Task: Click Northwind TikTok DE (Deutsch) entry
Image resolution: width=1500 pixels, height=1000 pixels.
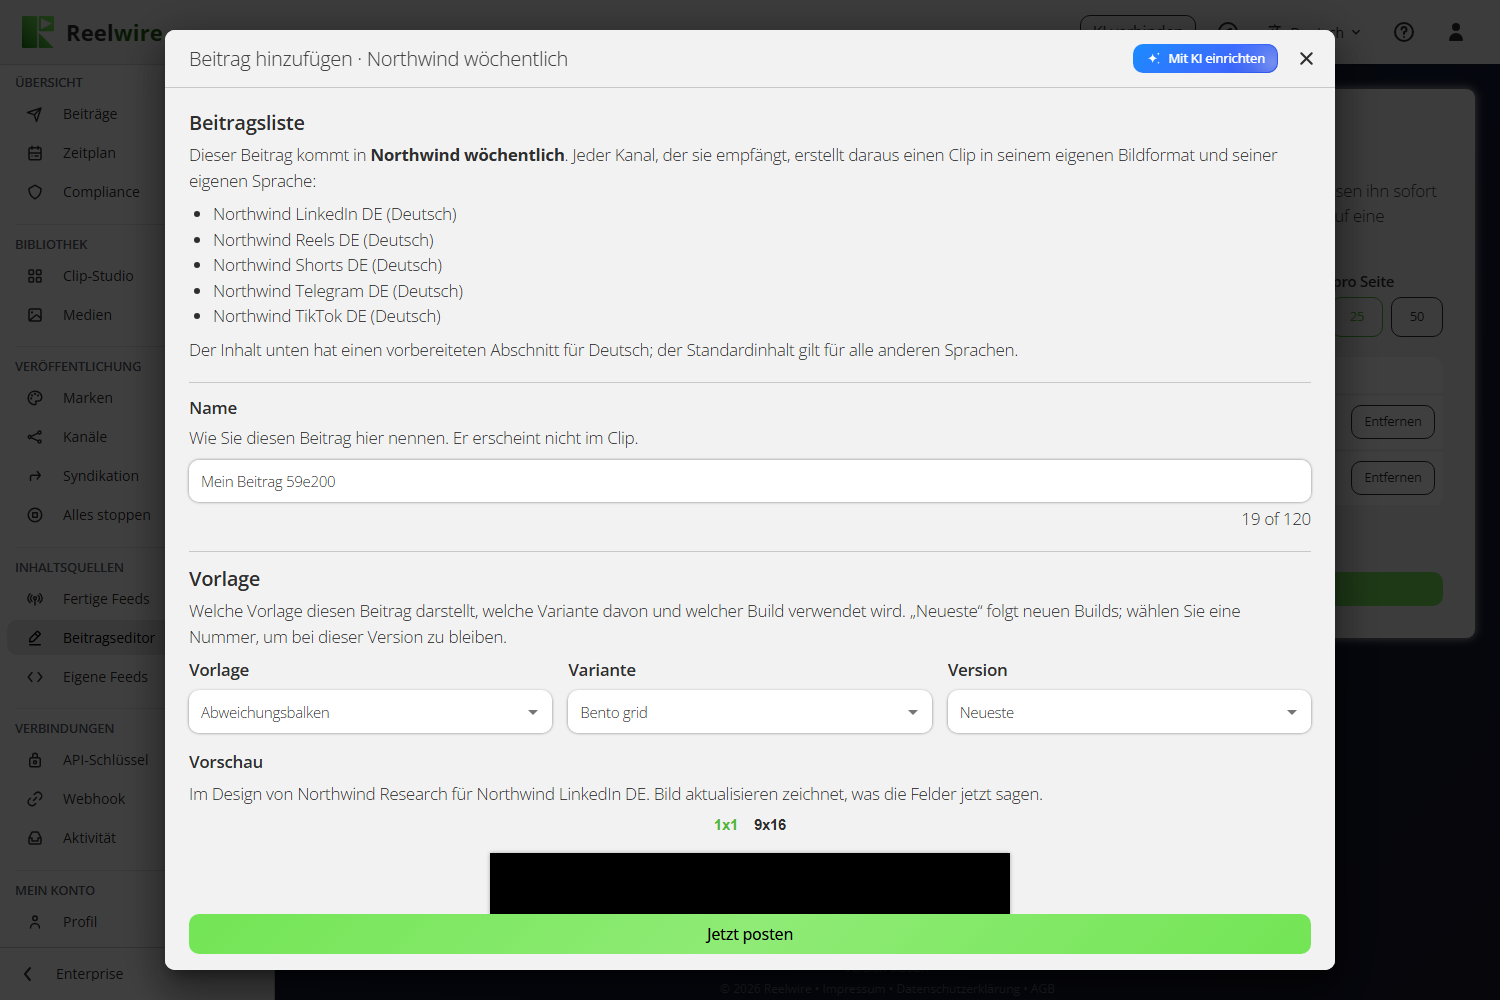Action: [x=327, y=316]
